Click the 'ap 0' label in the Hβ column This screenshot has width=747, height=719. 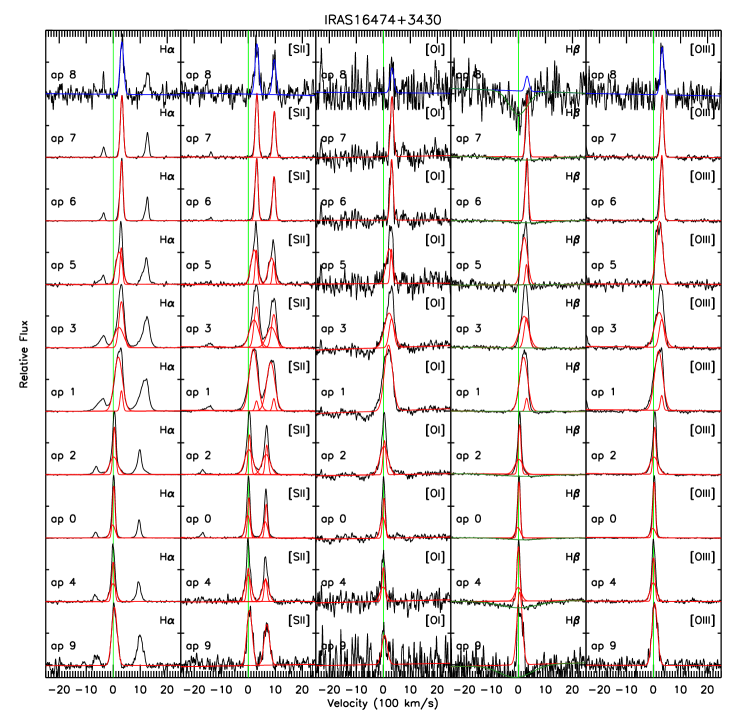point(469,519)
